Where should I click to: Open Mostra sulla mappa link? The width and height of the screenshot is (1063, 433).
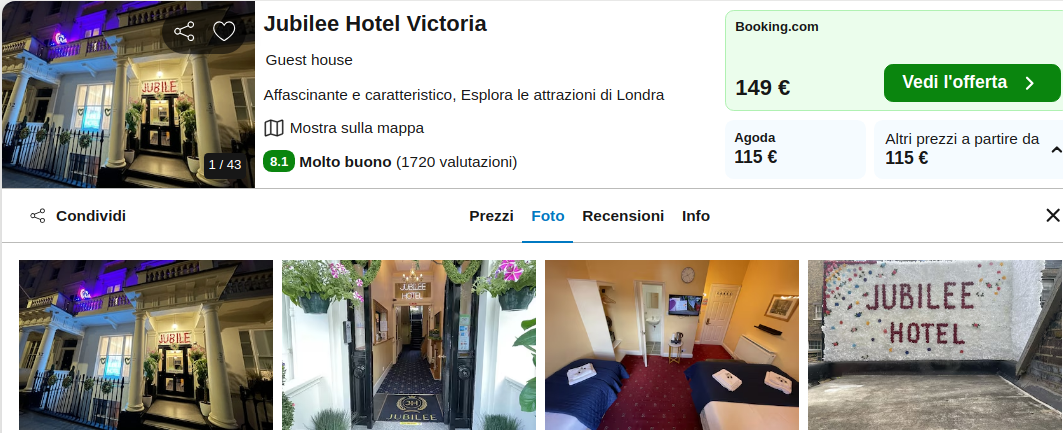click(x=357, y=128)
